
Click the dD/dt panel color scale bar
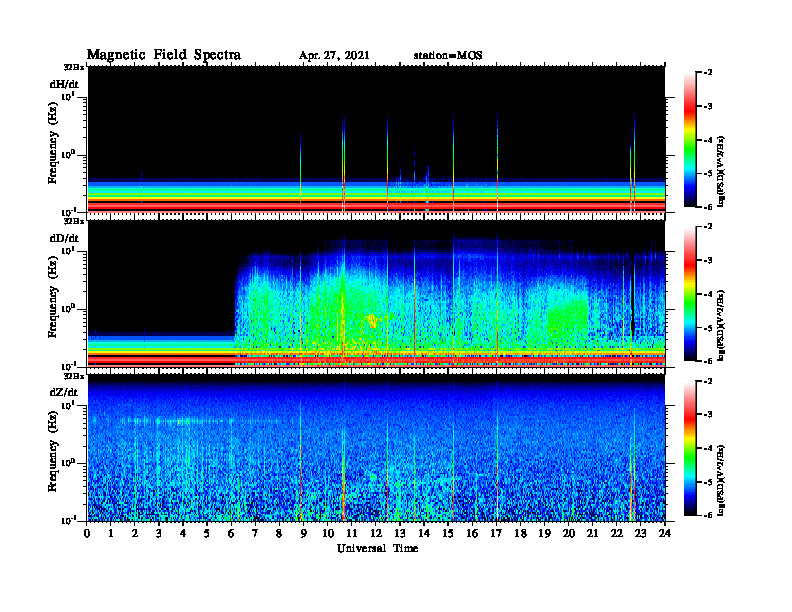(690, 293)
